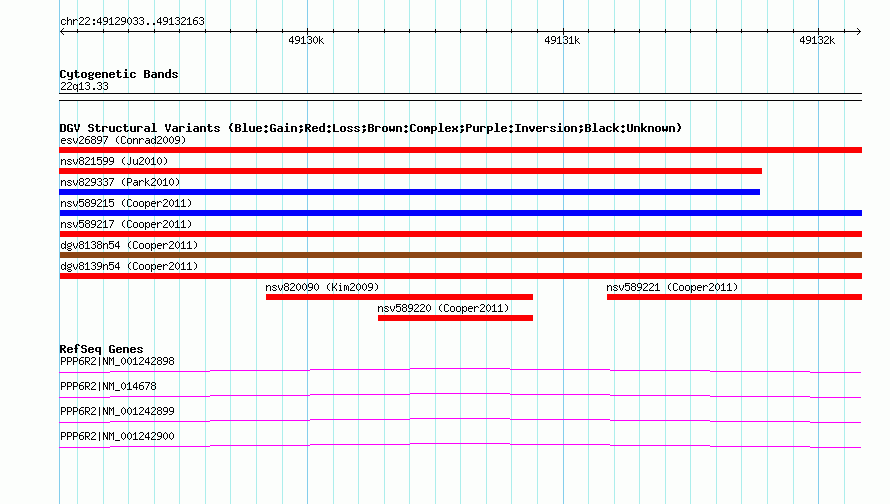Click the 49130k ruler marker
Screen dimensions: 890x504
point(306,40)
